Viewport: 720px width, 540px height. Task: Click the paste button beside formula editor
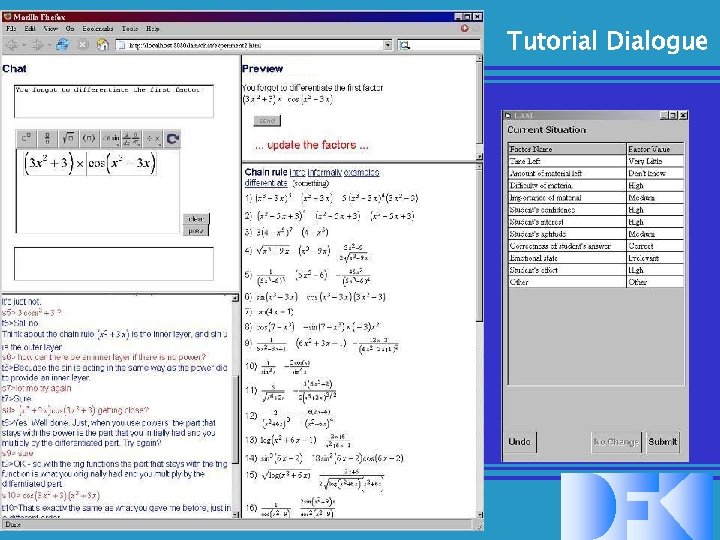point(196,231)
